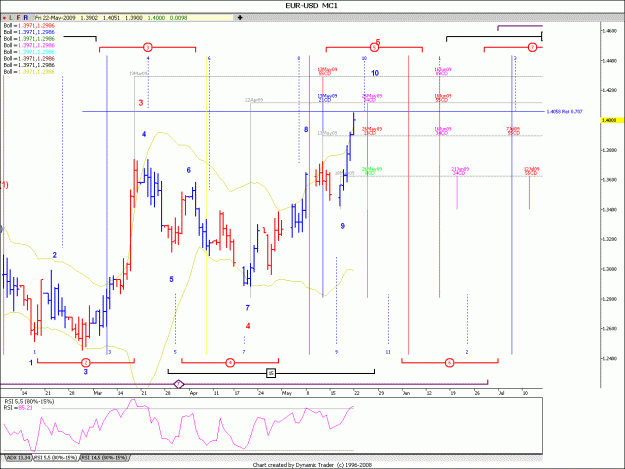
Task: Click the black crosshair plus icon
Action: (240, 18)
